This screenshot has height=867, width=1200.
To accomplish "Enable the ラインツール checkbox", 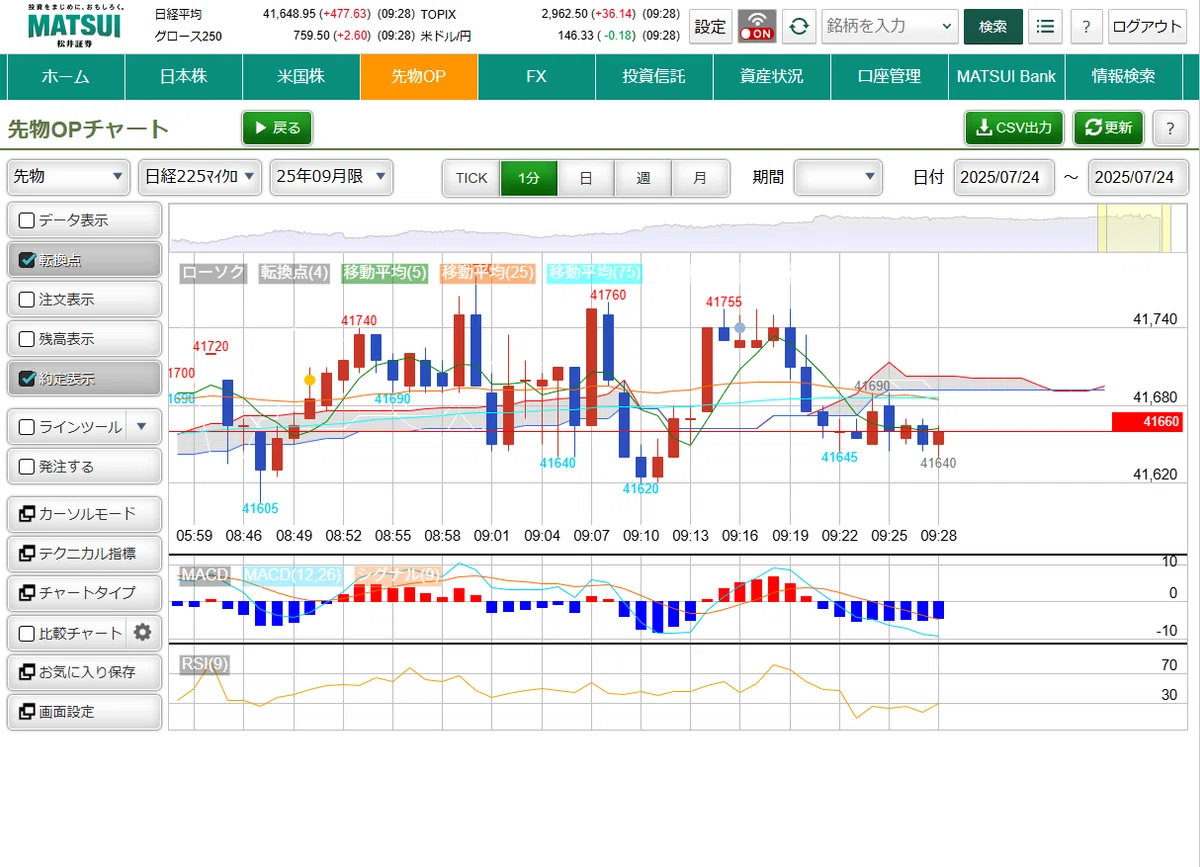I will tap(27, 427).
